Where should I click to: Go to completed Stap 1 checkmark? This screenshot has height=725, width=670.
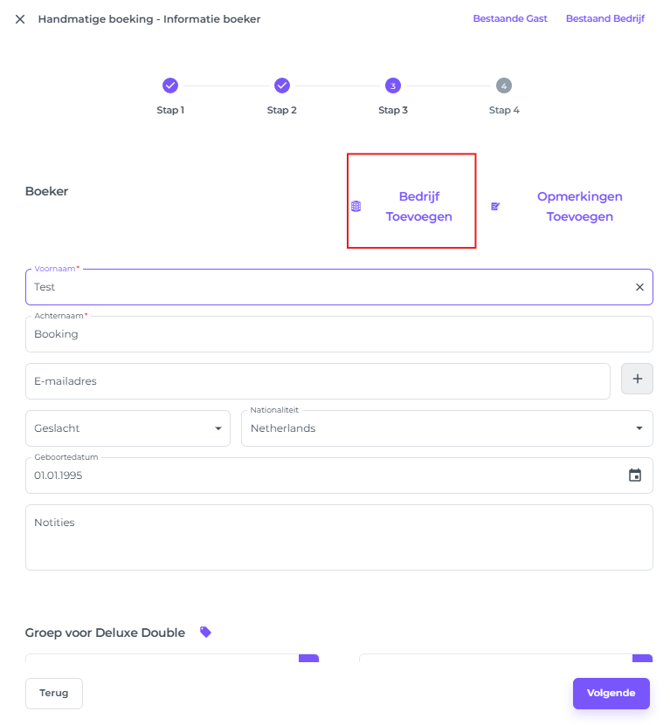click(170, 86)
